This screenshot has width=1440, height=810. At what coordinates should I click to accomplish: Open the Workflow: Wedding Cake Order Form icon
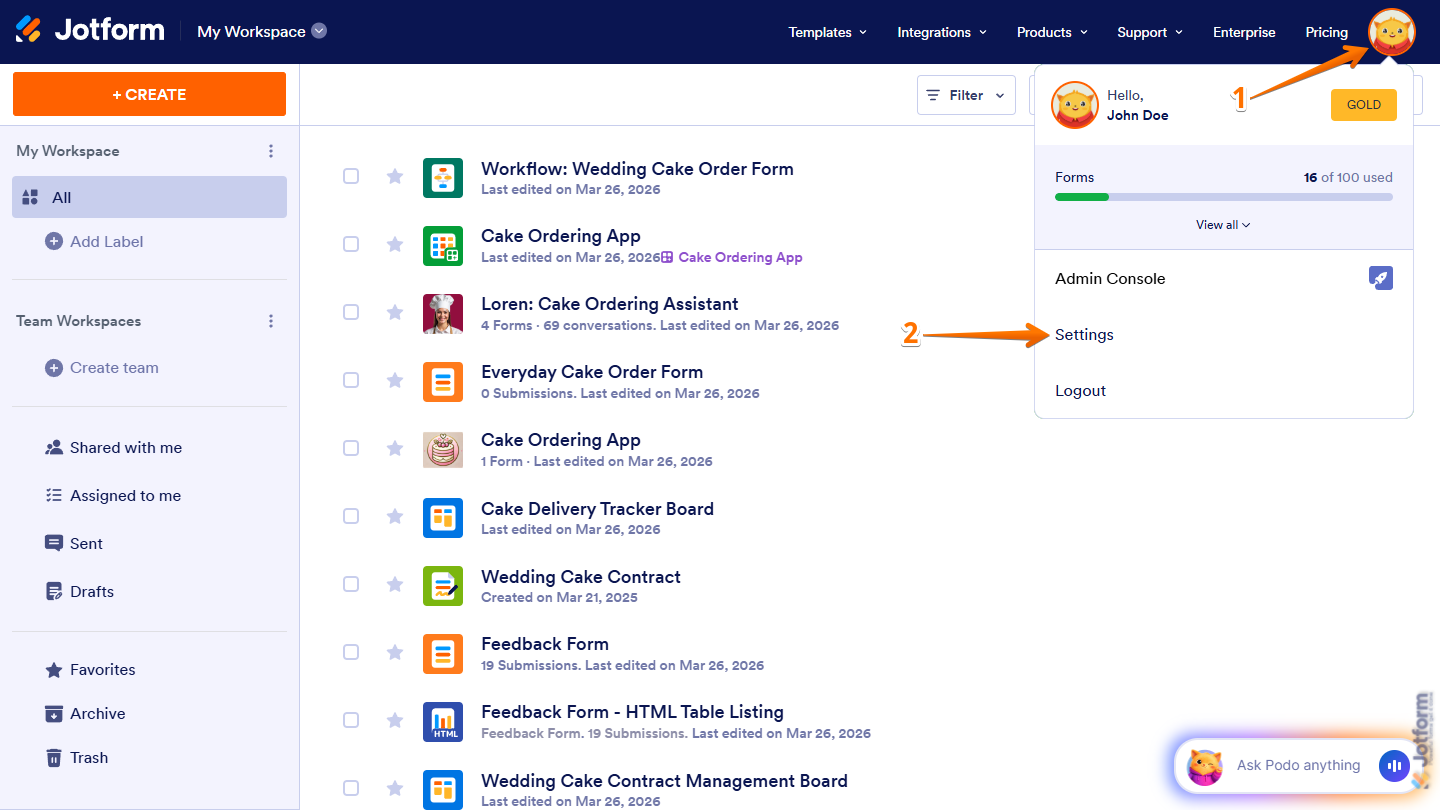pyautogui.click(x=443, y=178)
